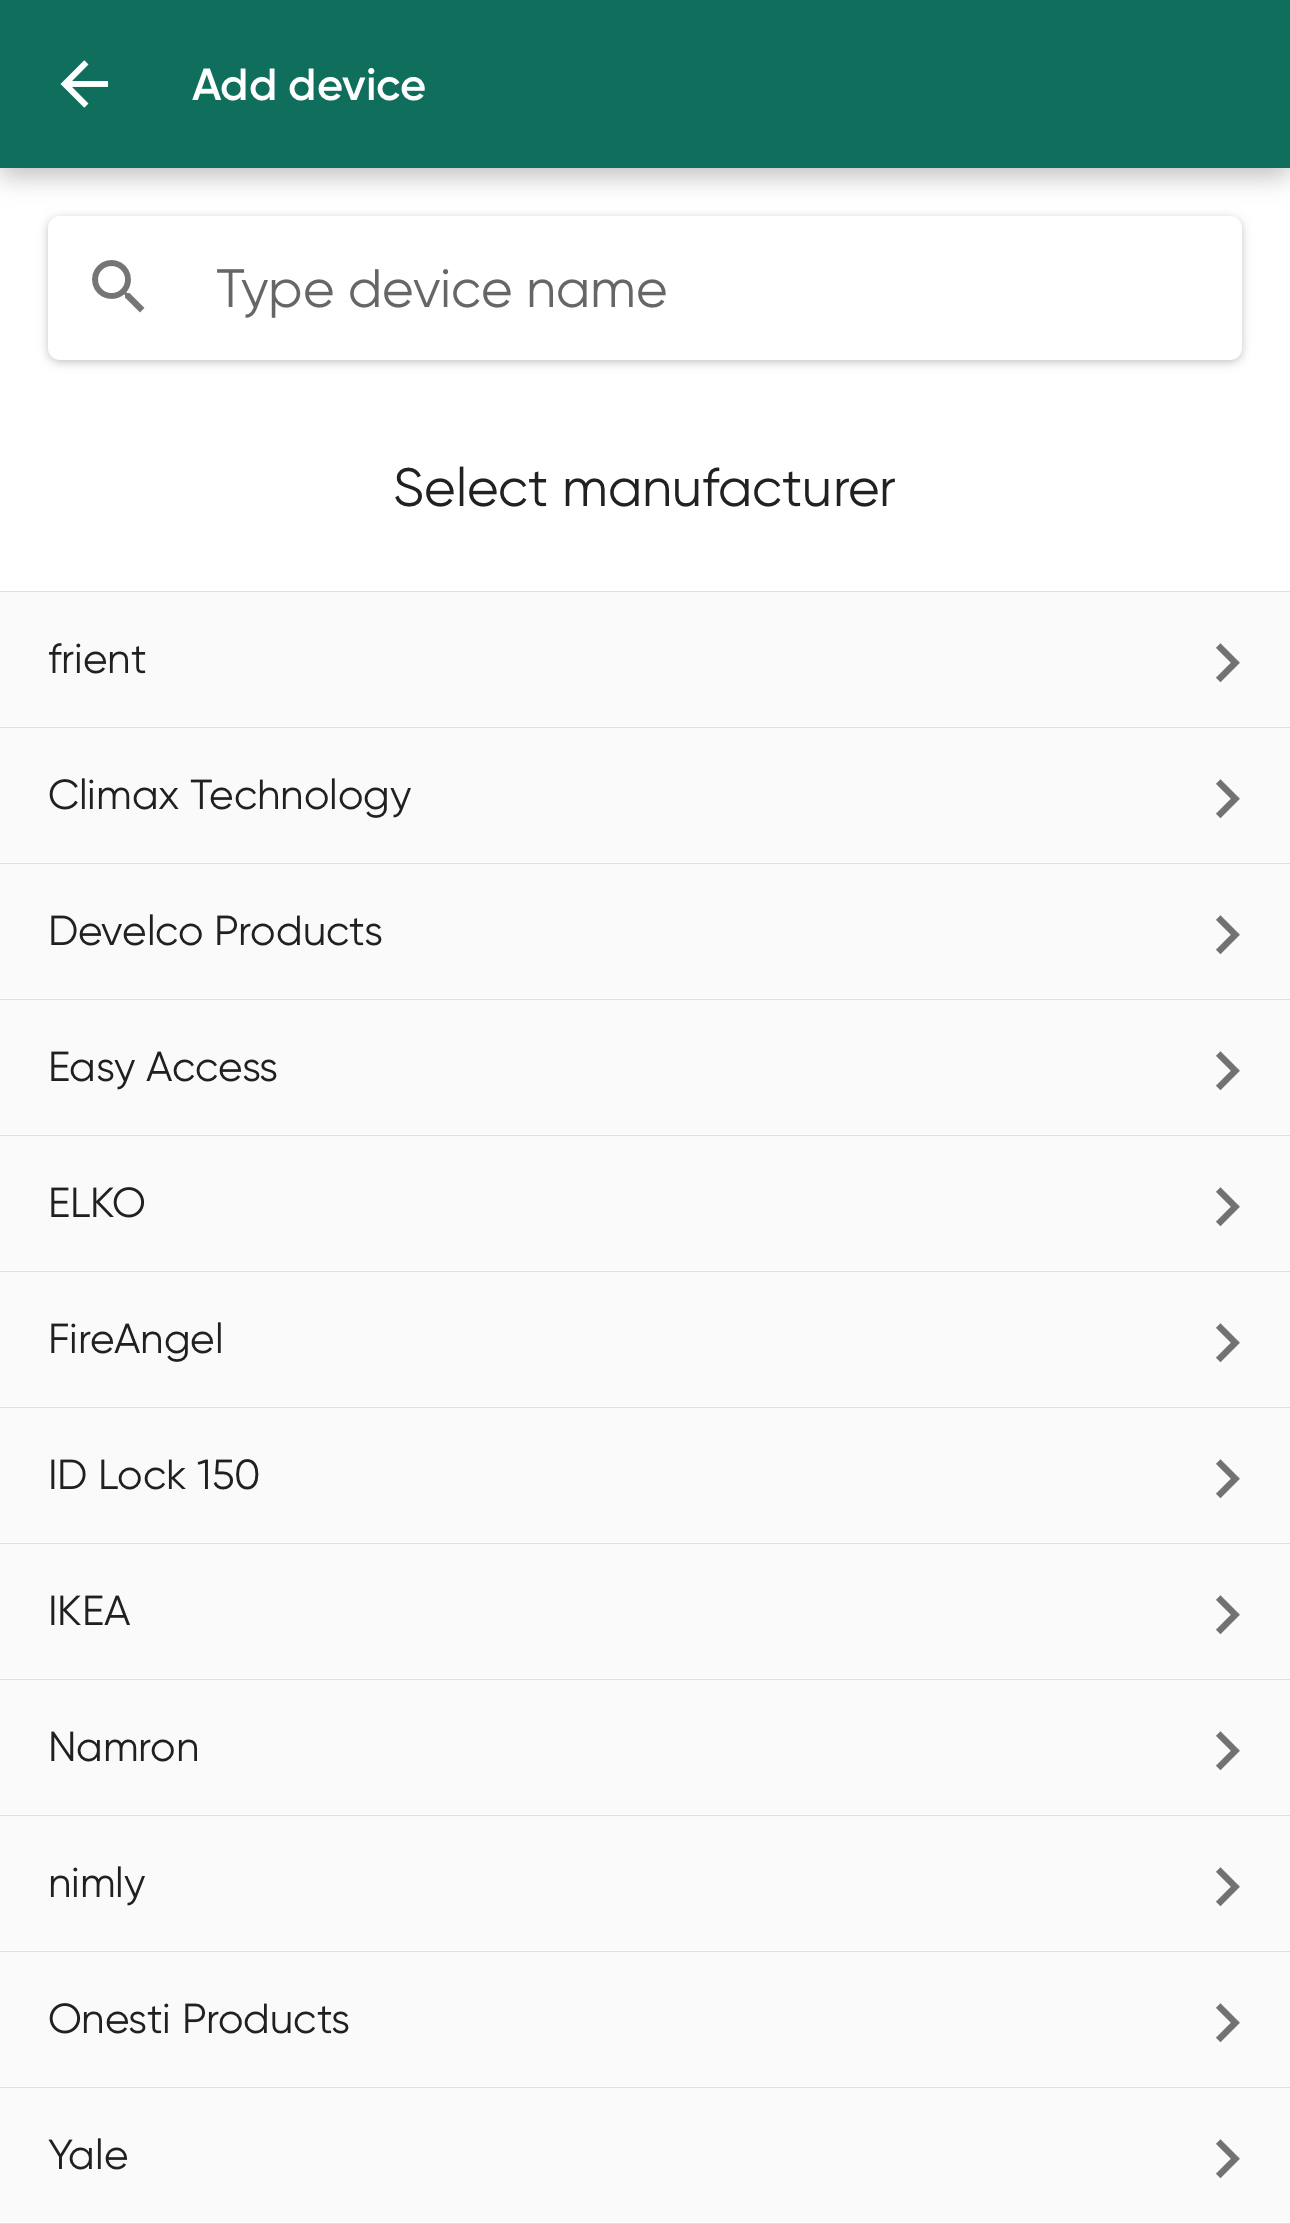Open FireAngel devices
The height and width of the screenshot is (2224, 1290).
645,1340
